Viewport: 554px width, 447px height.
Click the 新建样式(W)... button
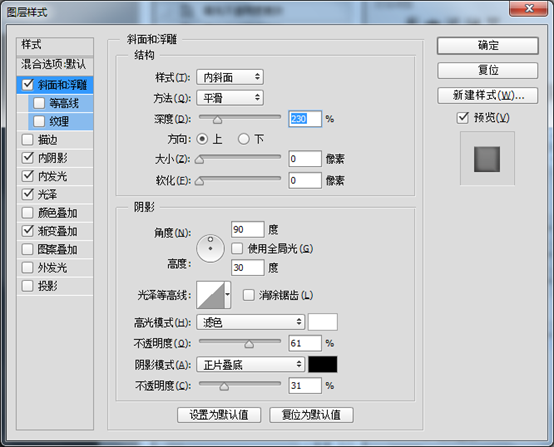click(x=488, y=95)
